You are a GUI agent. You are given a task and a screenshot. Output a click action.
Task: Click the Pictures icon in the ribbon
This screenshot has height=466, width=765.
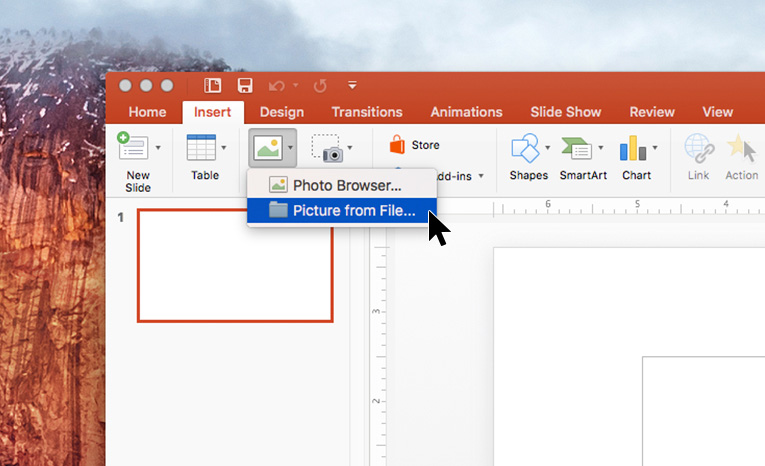268,147
